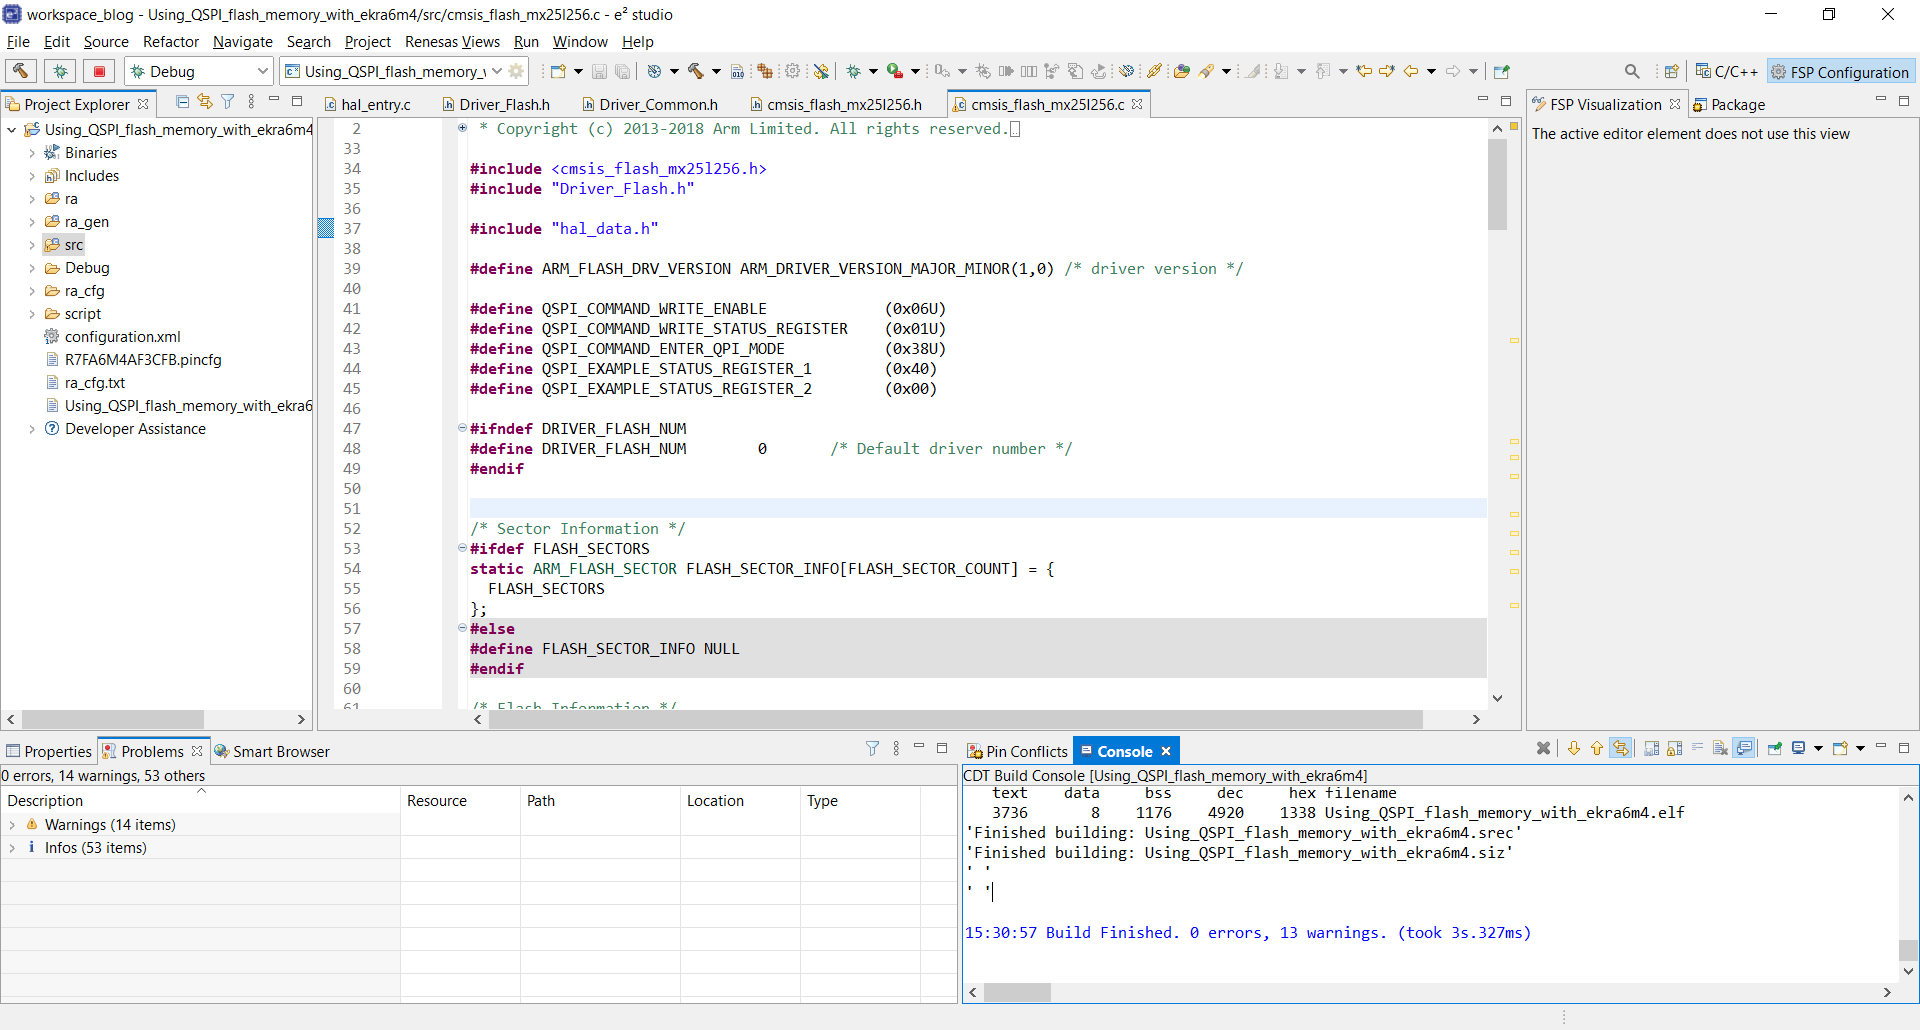Open Project Explorer view menu dots
1920x1030 pixels.
[251, 102]
